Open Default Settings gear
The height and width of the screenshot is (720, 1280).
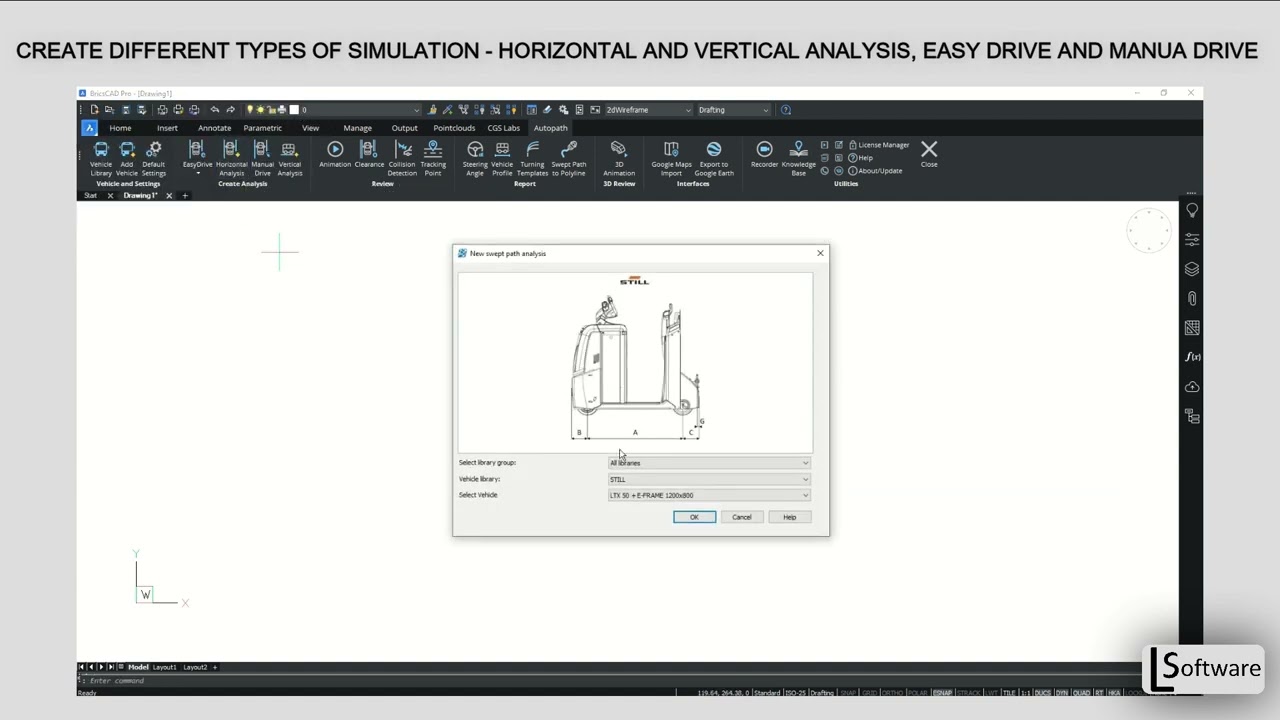154,158
